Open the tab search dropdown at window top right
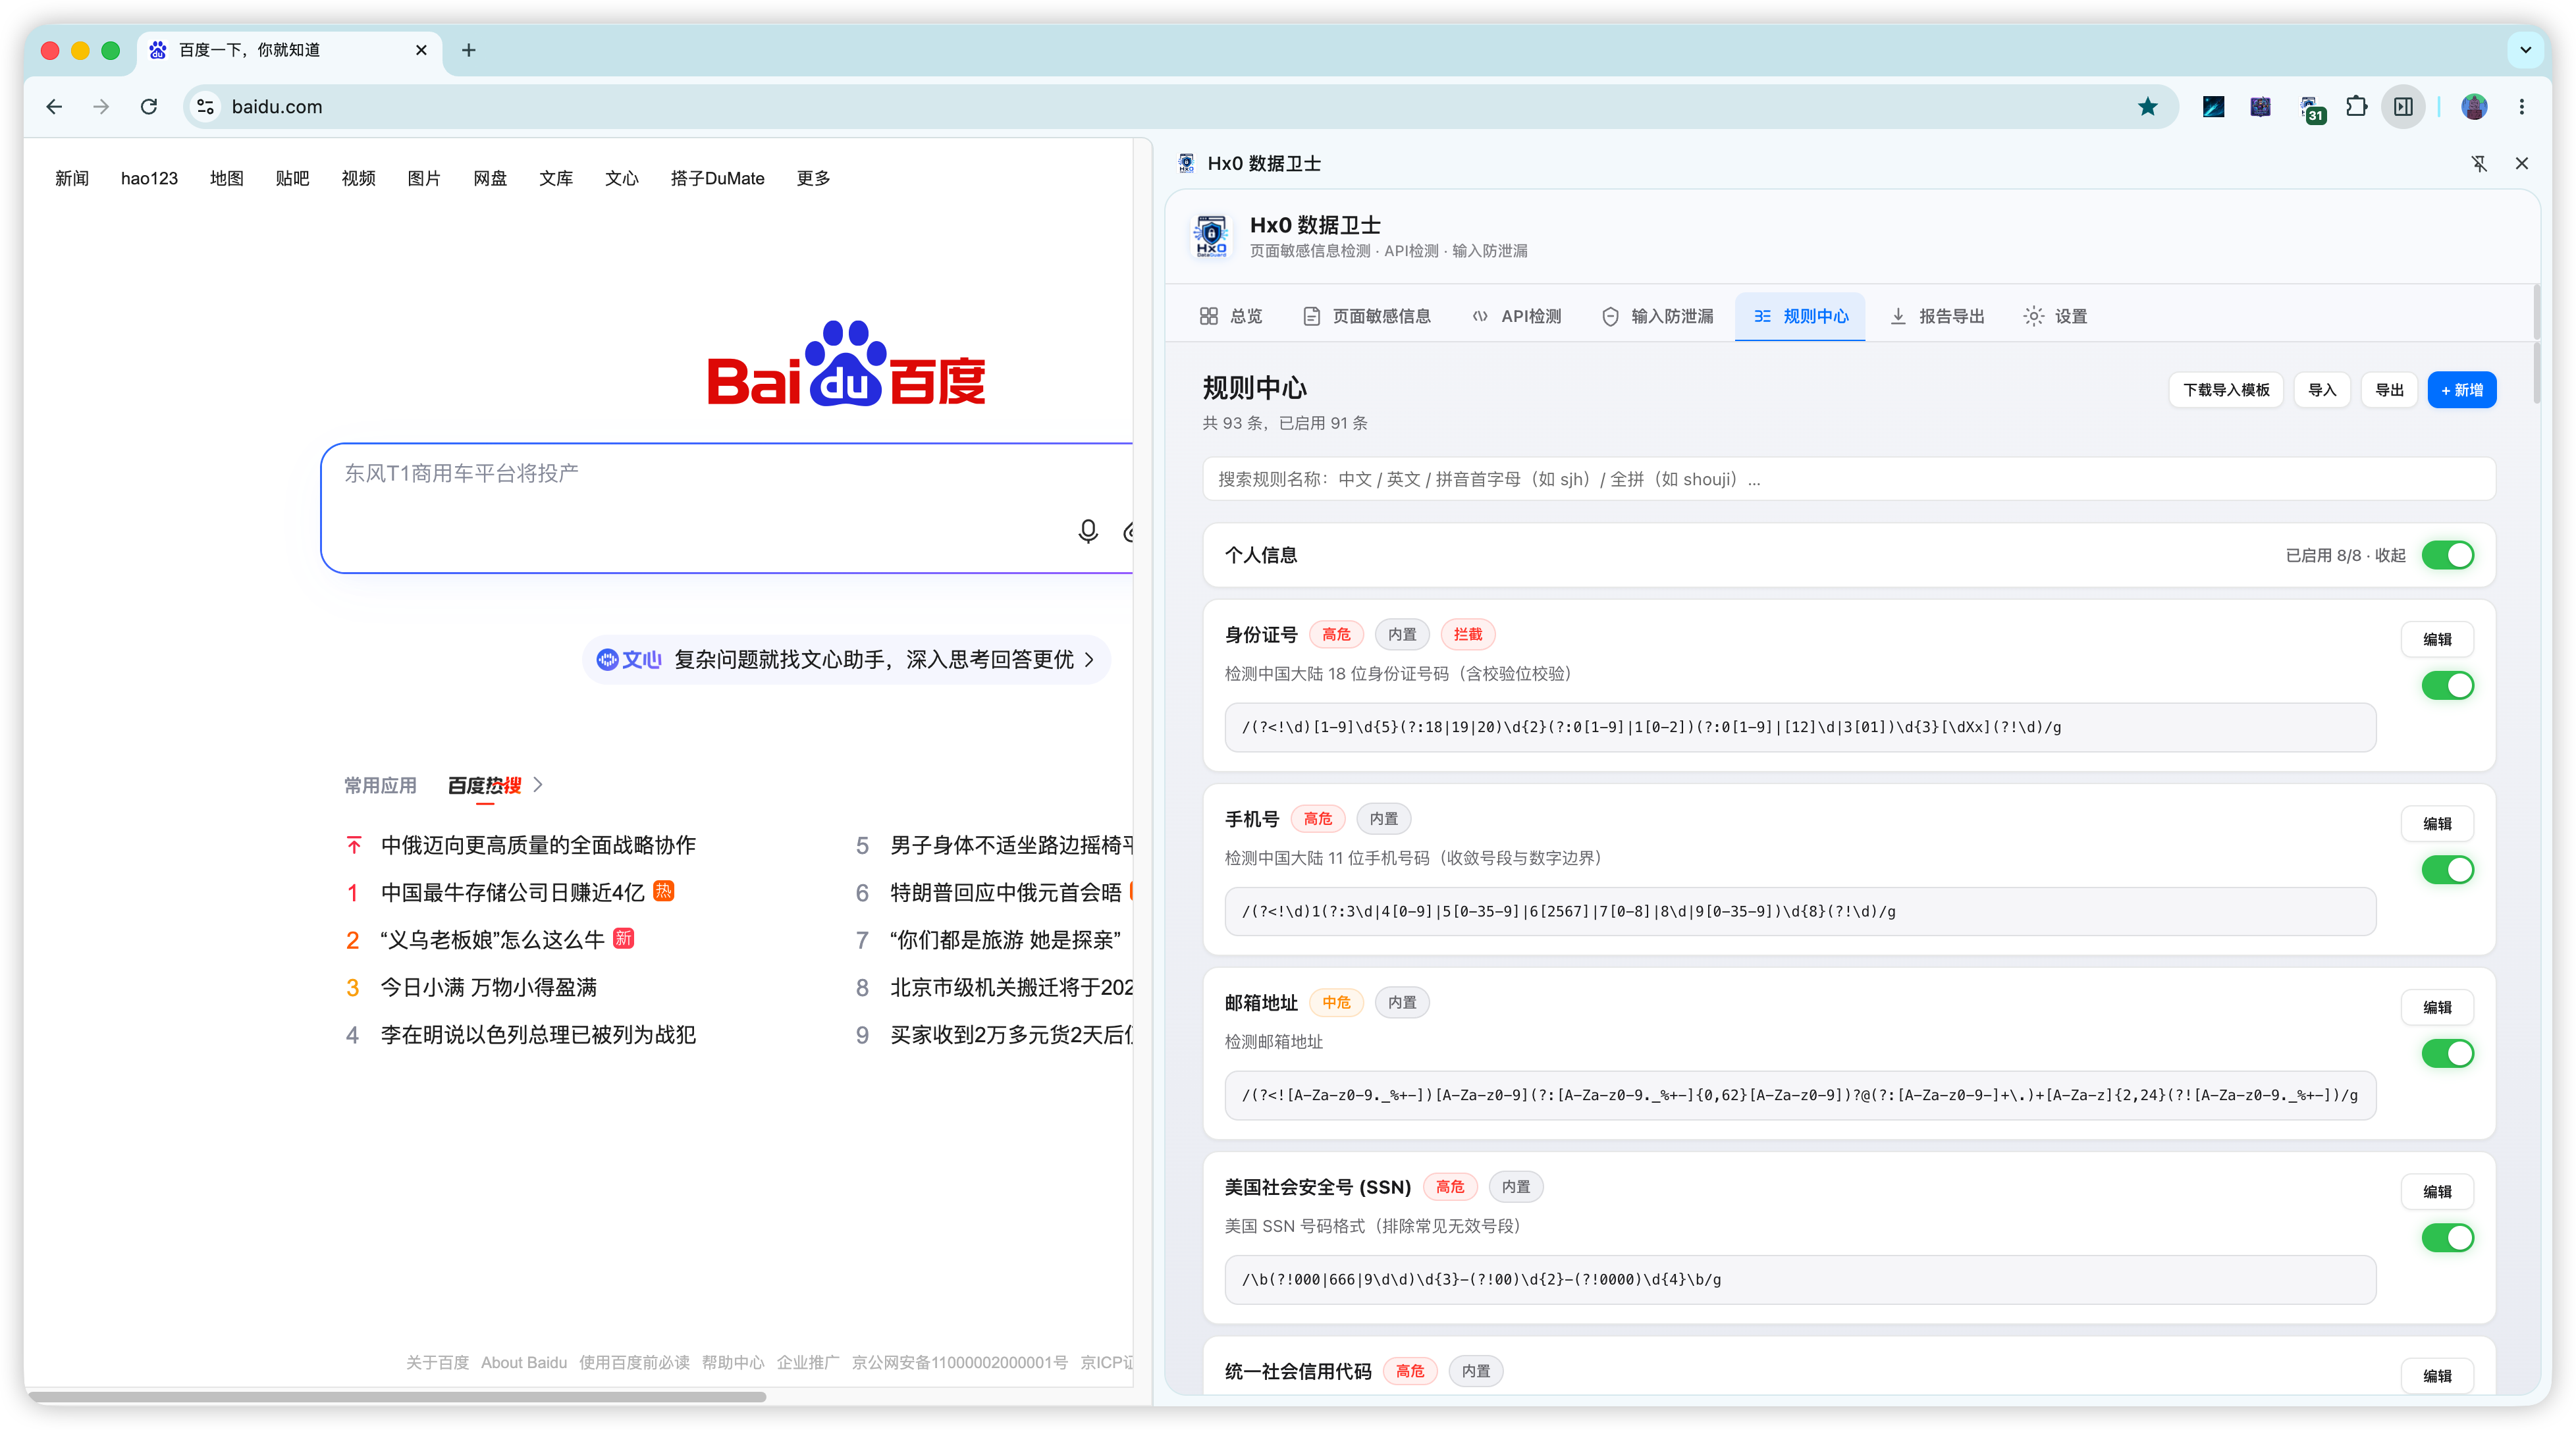2576x1430 pixels. pos(2525,50)
